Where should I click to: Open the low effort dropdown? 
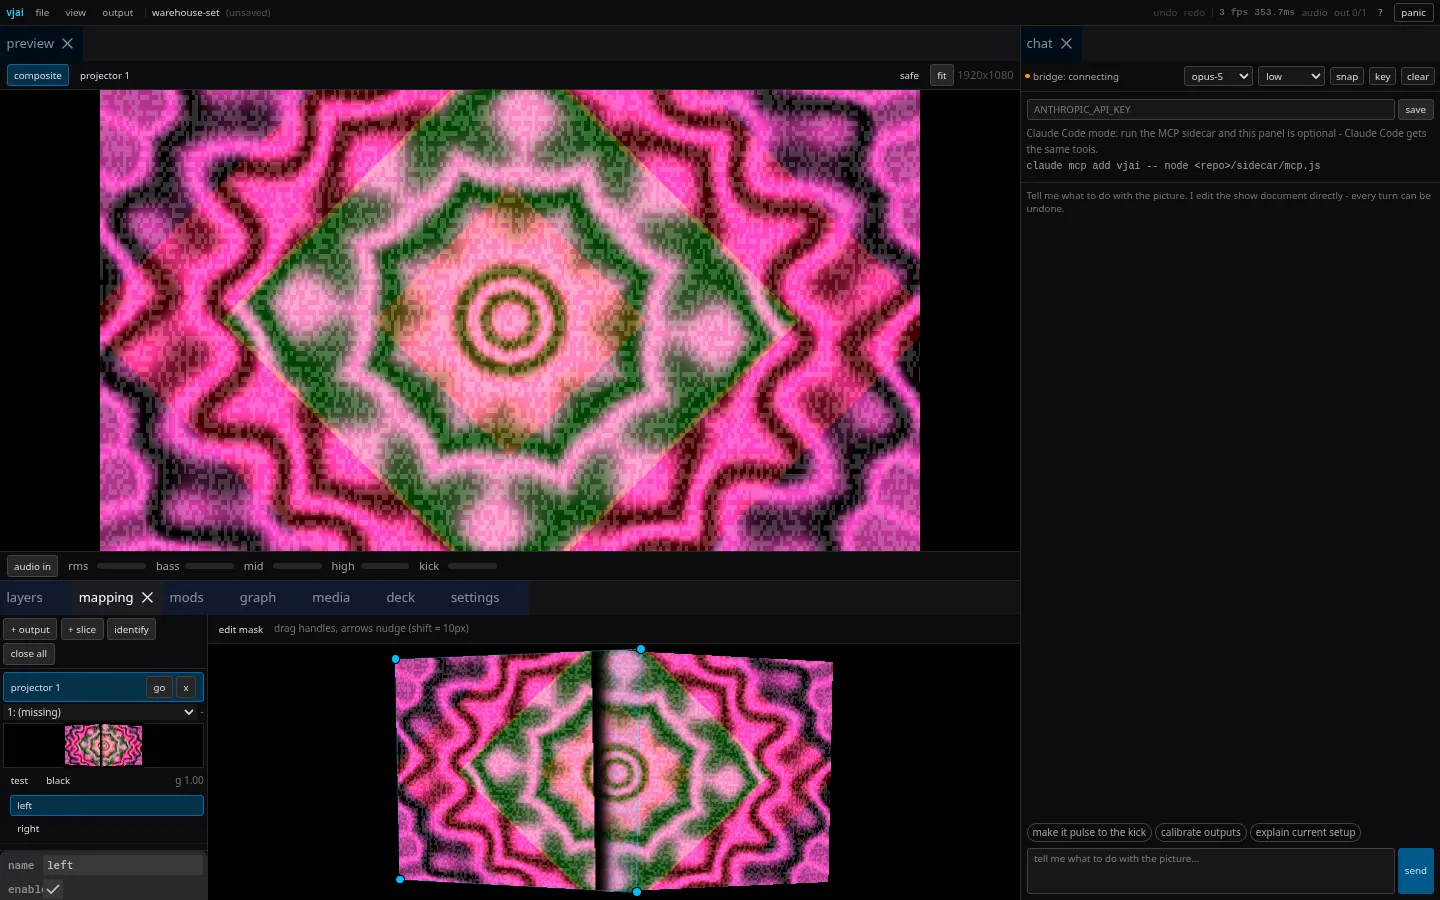1291,76
